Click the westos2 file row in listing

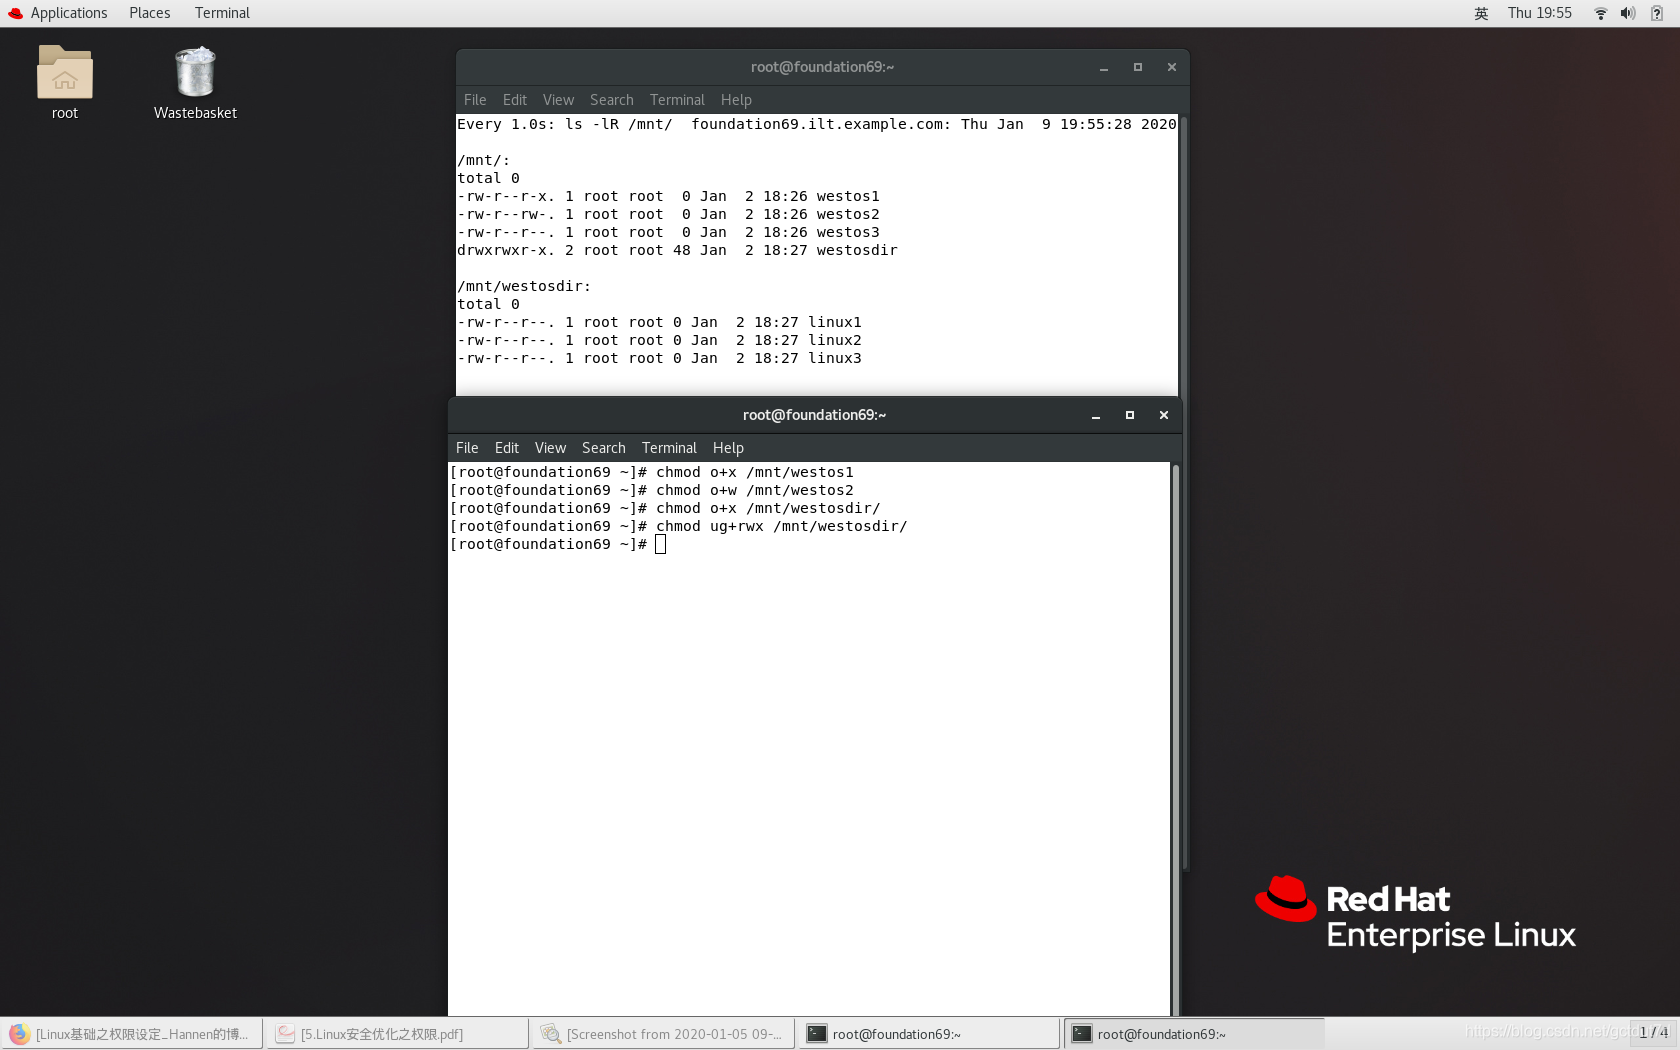(668, 214)
